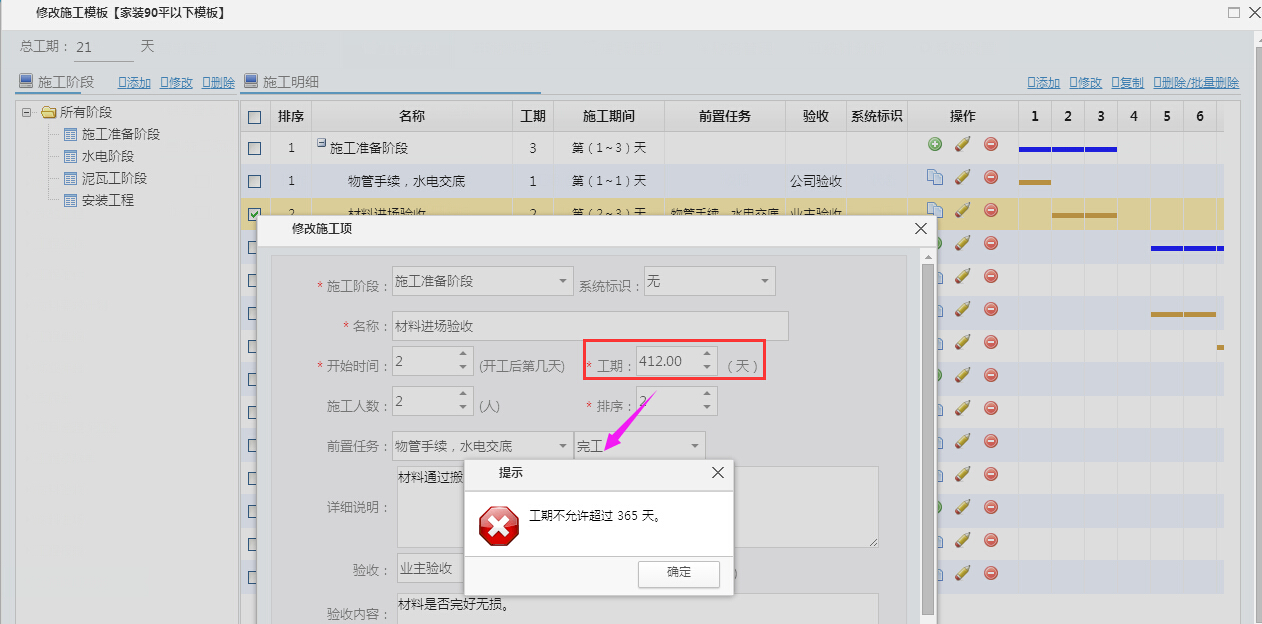This screenshot has width=1262, height=624.
Task: Click pencil edit icon for 施工准备阶段 row
Action: [962, 145]
